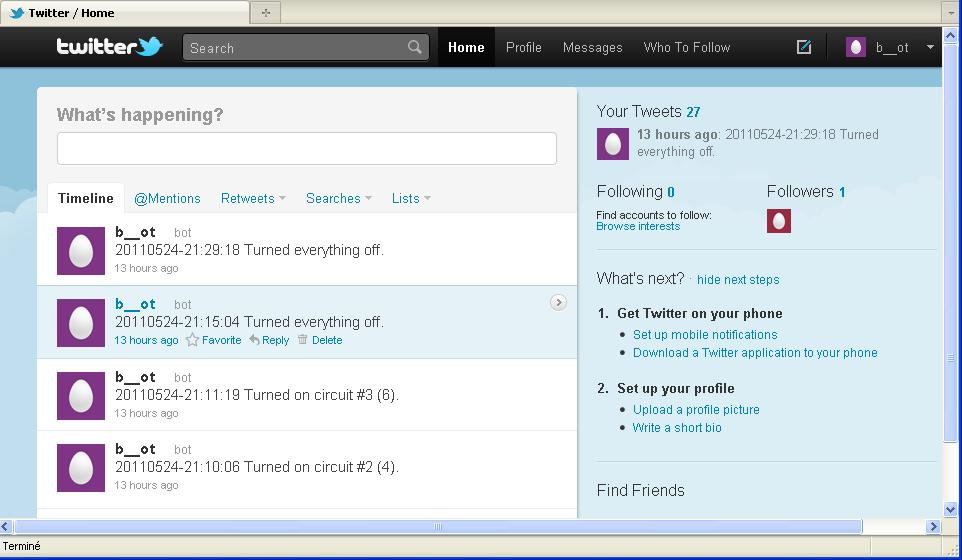Click Upload a profile picture link
Screen dimensions: 962x560
coord(696,410)
